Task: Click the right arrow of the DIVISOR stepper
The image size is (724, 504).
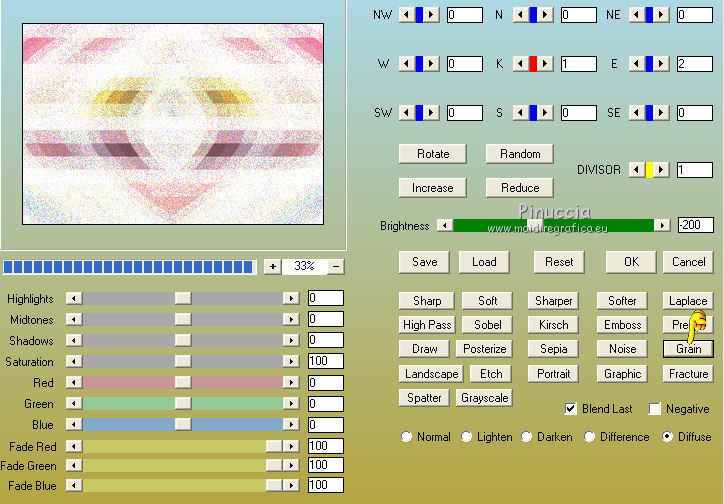Action: [x=662, y=171]
